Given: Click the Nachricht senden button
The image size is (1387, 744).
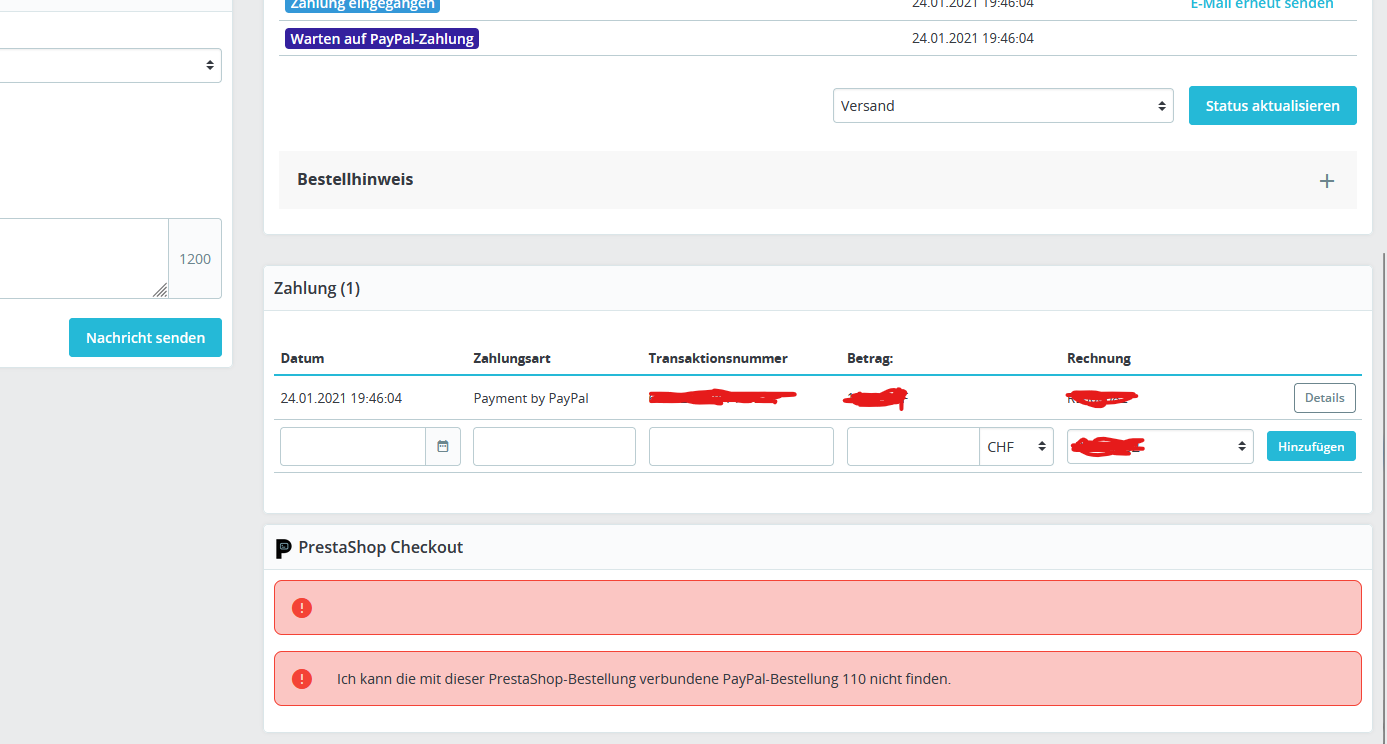Looking at the screenshot, I should [x=145, y=338].
